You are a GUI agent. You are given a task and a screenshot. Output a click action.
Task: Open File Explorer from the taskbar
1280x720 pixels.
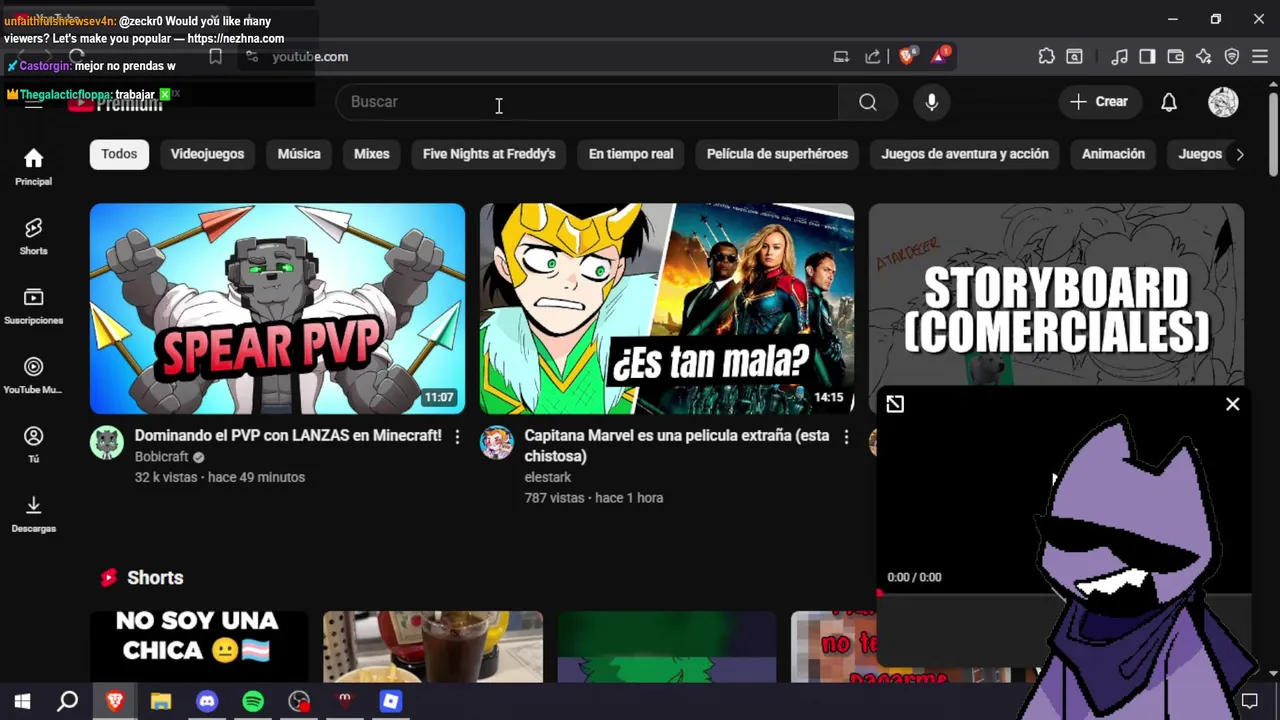point(161,701)
